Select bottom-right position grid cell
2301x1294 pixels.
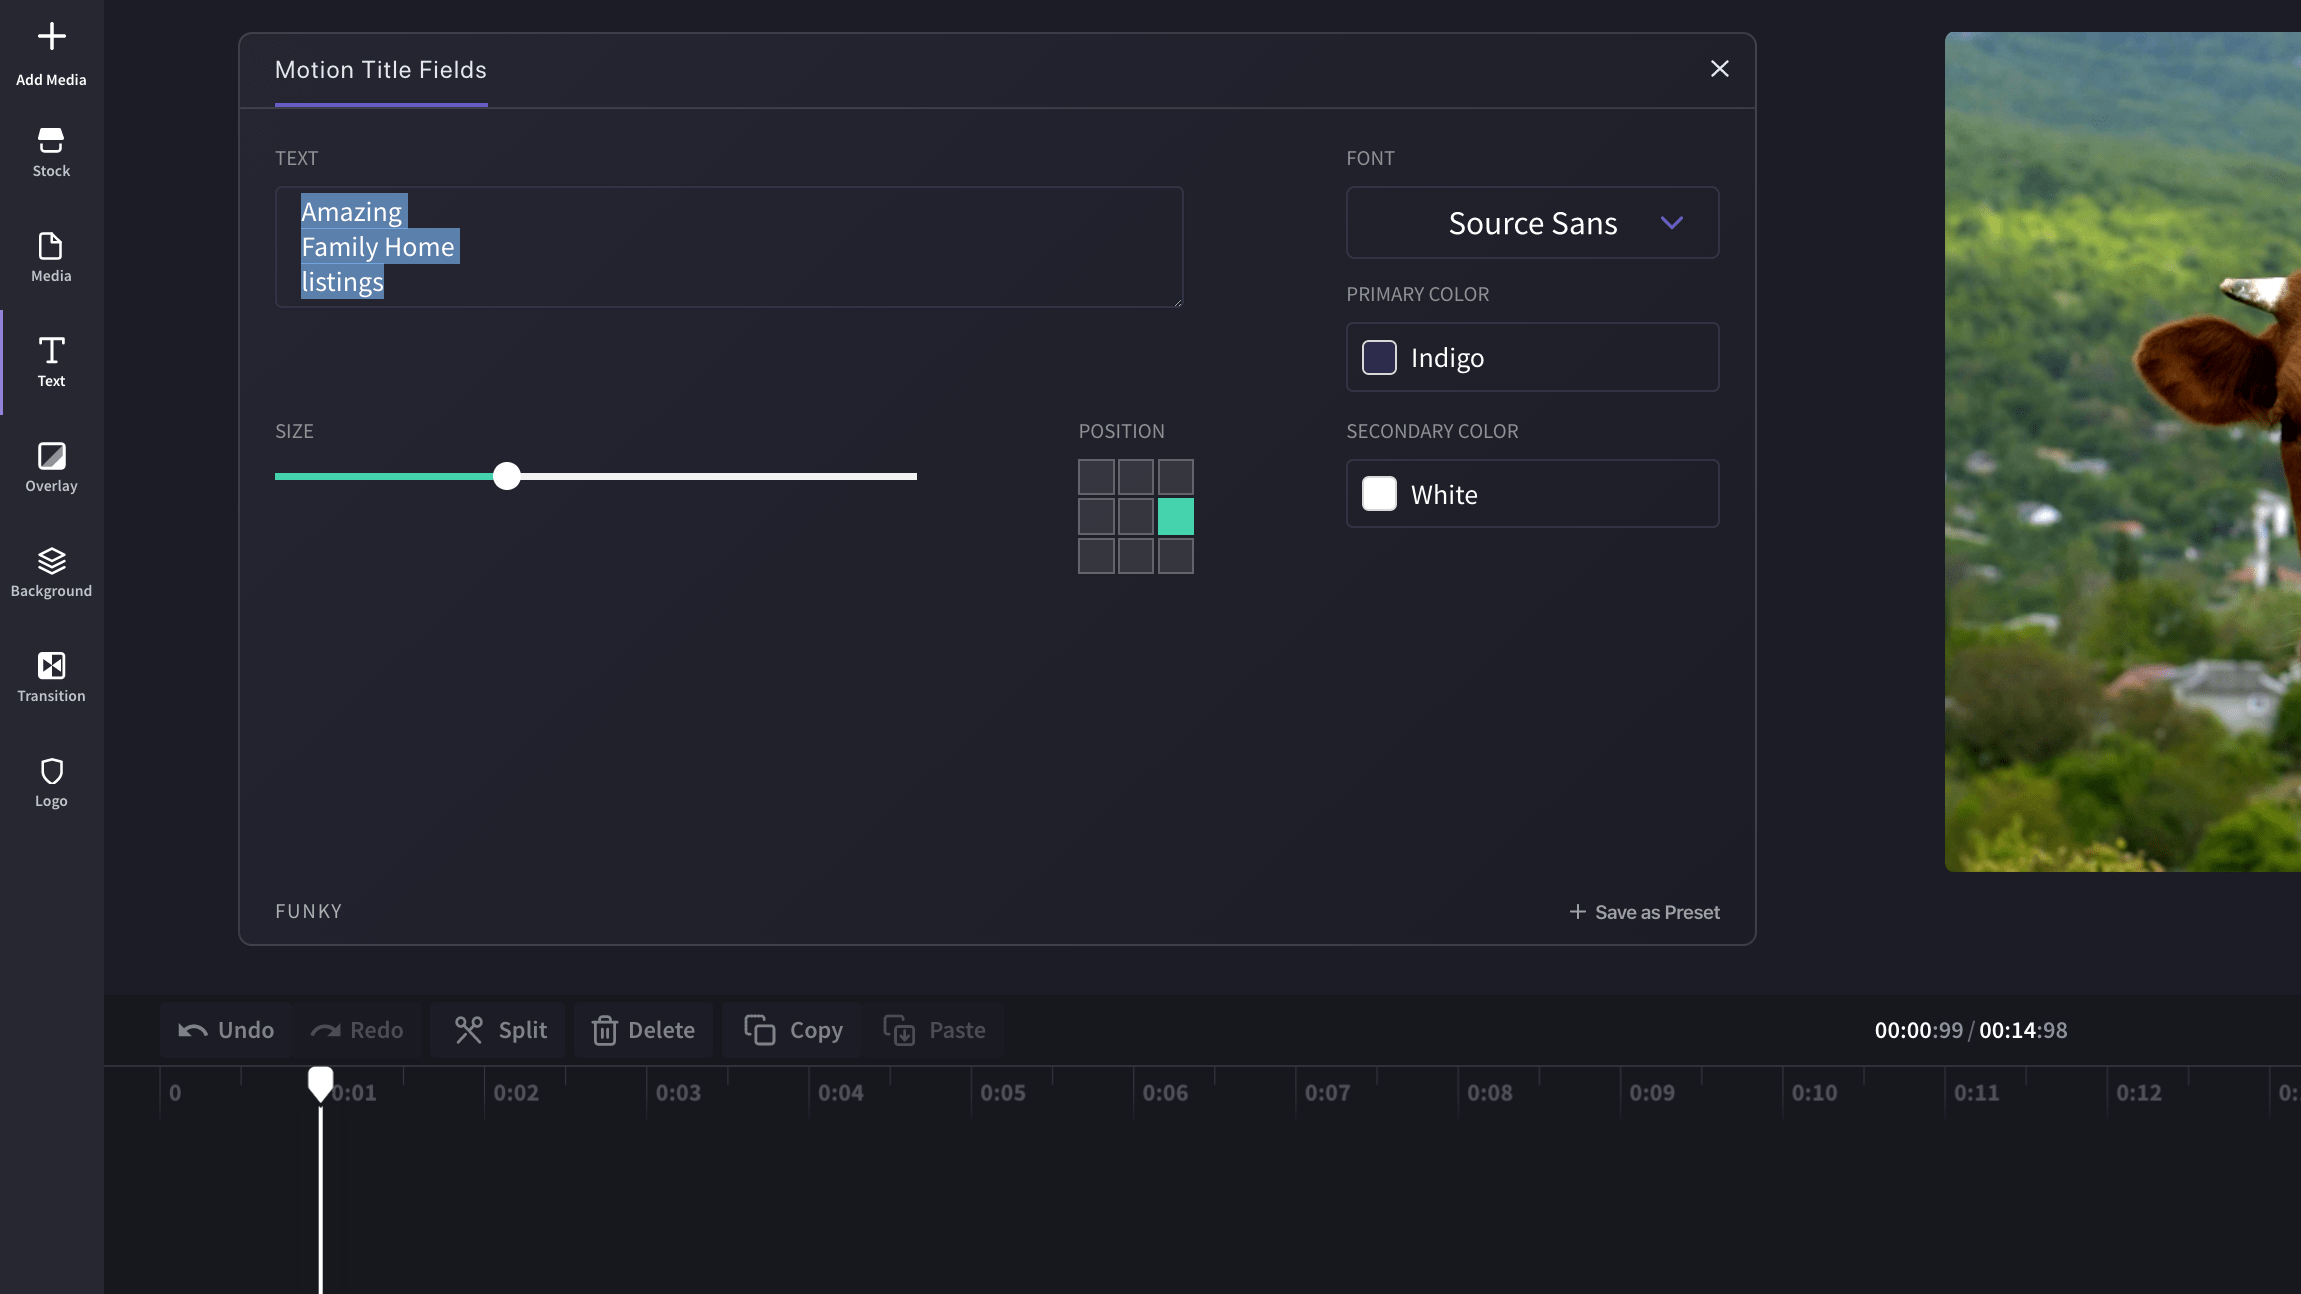point(1175,556)
